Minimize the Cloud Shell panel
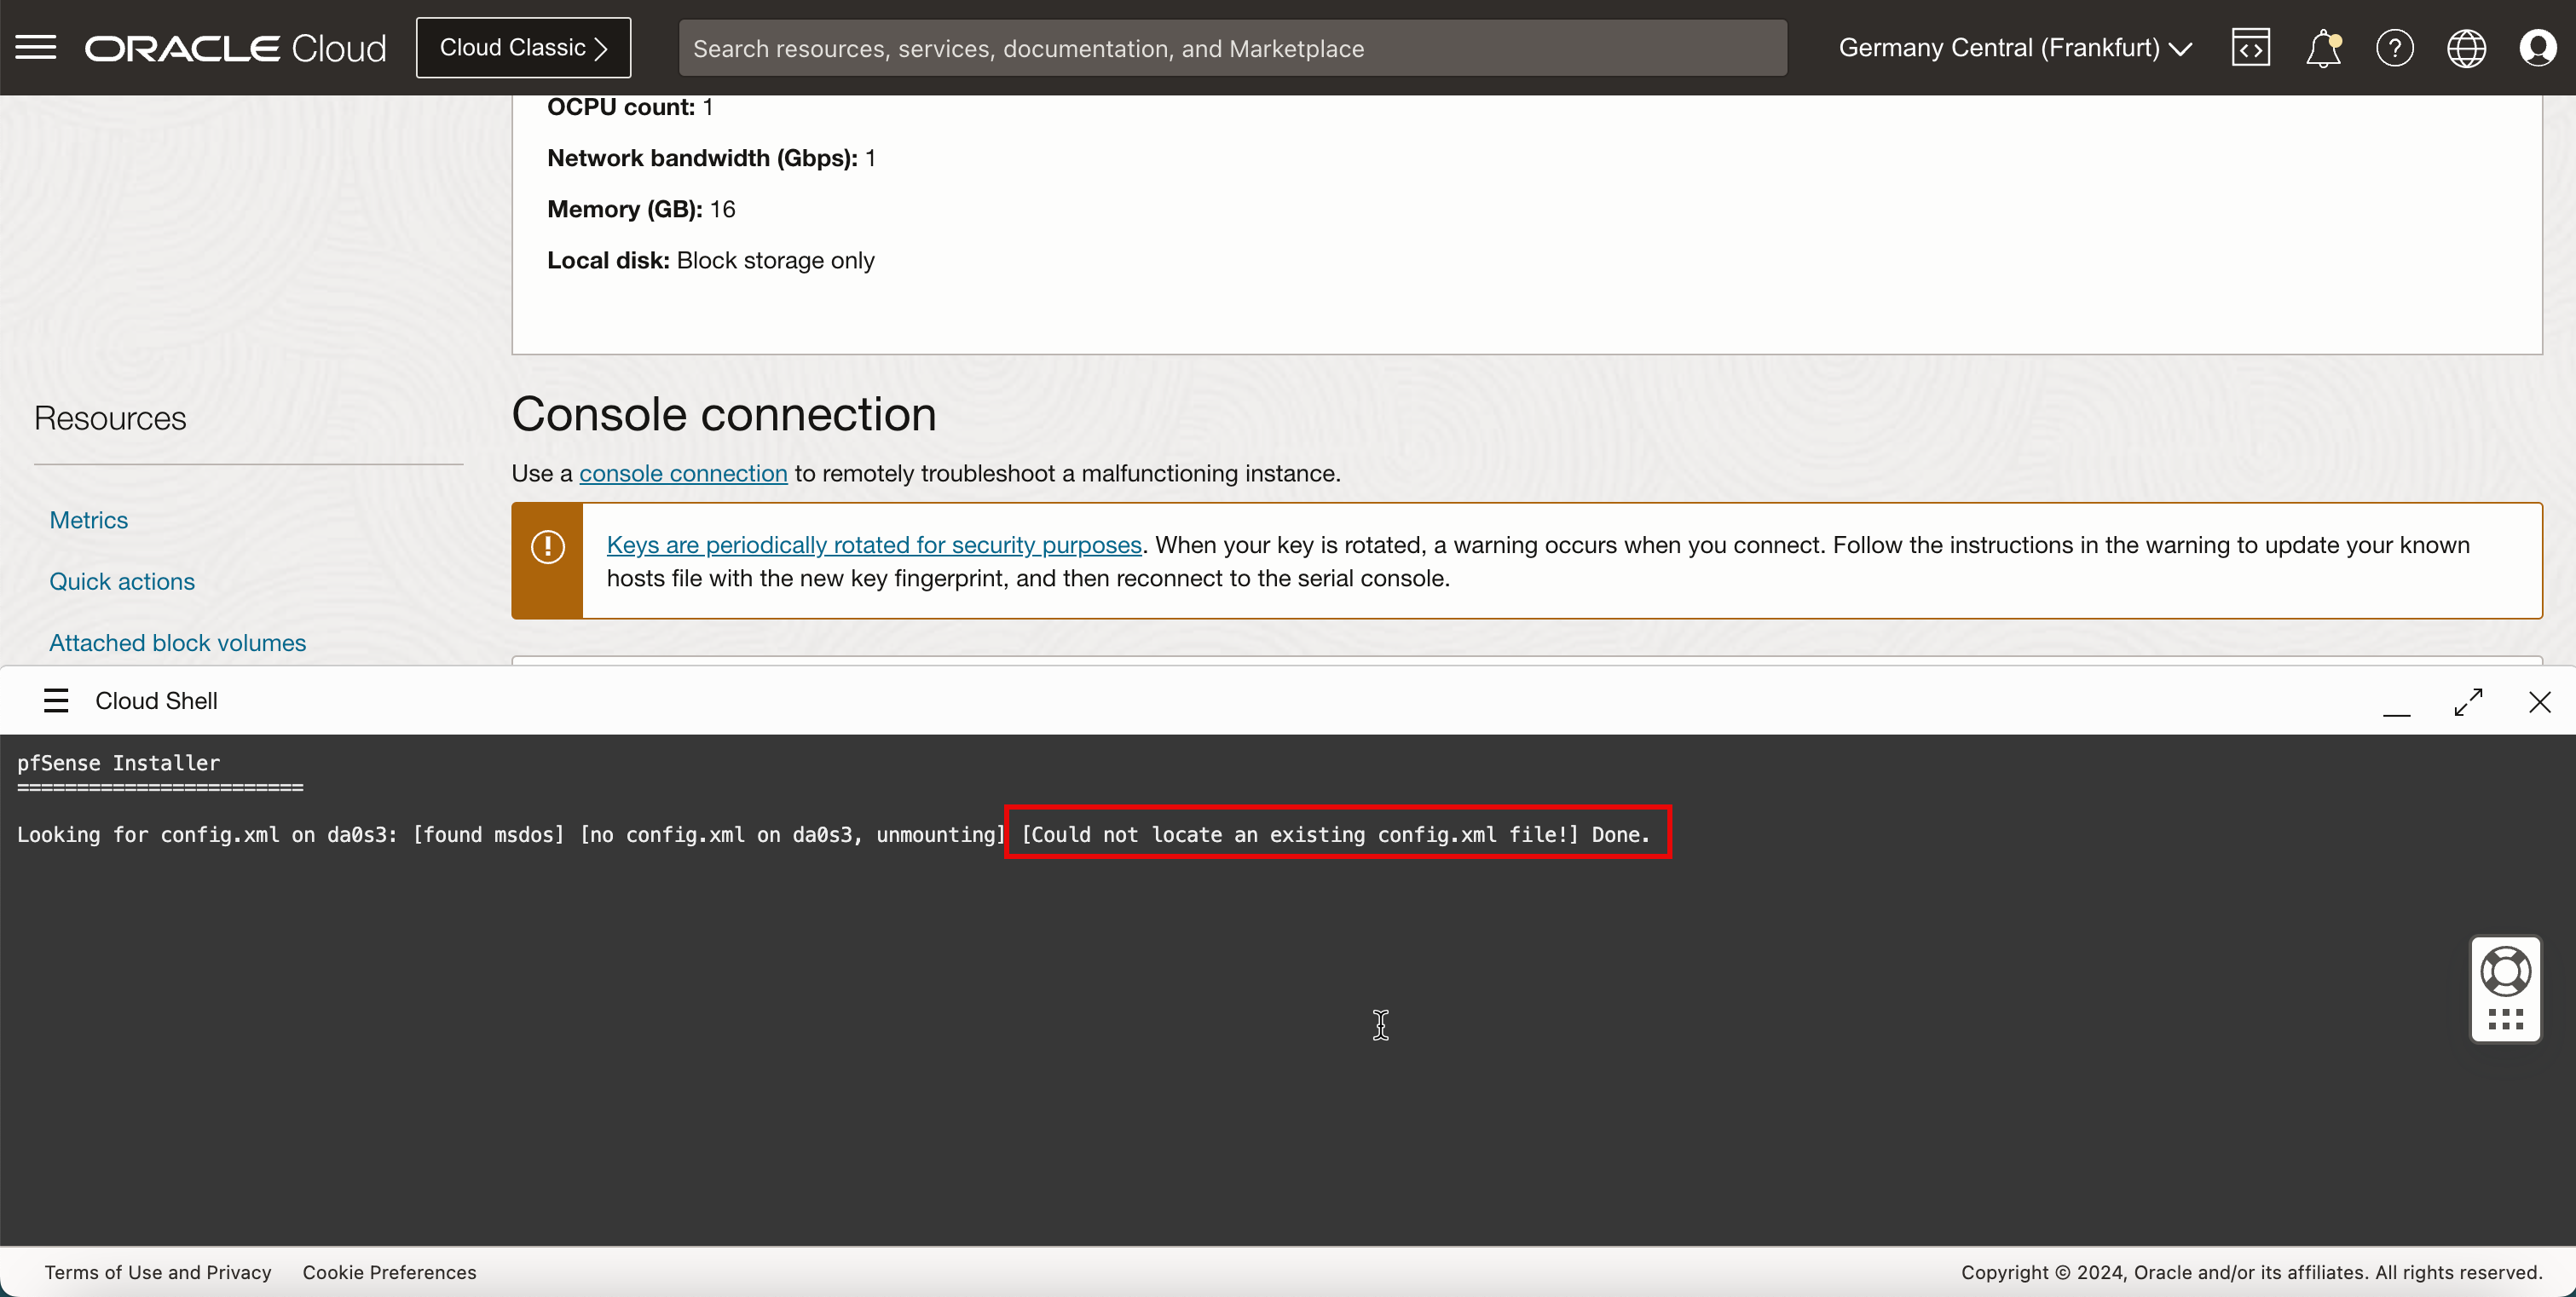This screenshot has height=1297, width=2576. click(x=2396, y=710)
